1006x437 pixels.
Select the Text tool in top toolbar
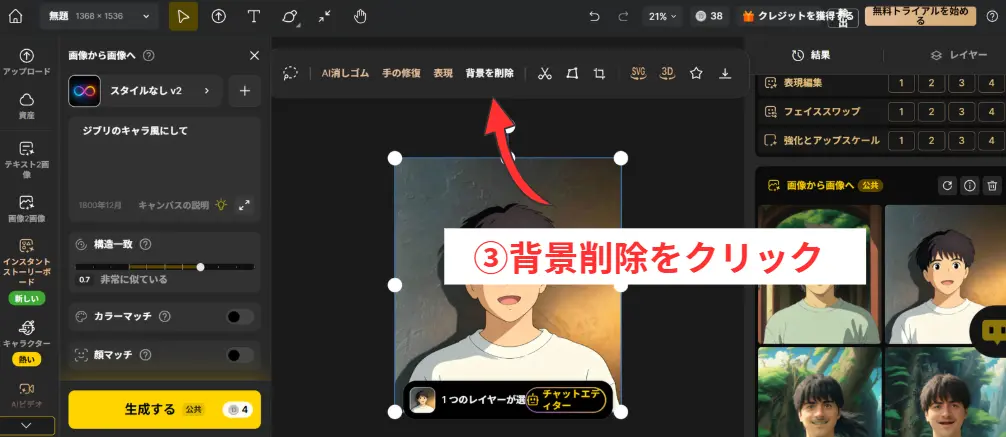click(254, 16)
